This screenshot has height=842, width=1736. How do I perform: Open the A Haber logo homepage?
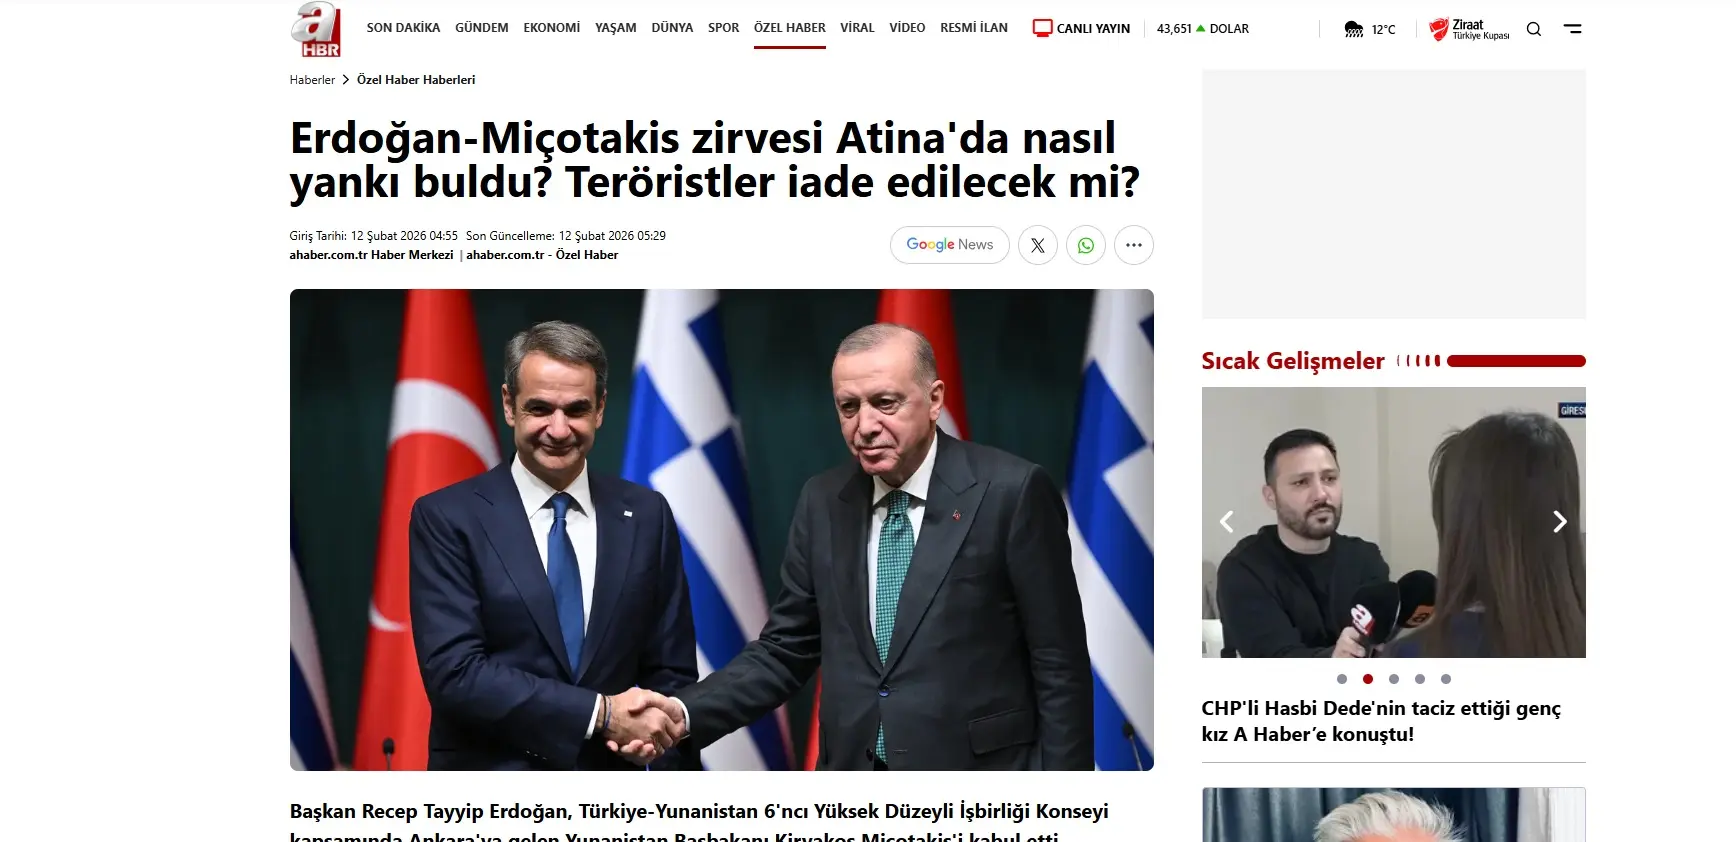coord(316,29)
